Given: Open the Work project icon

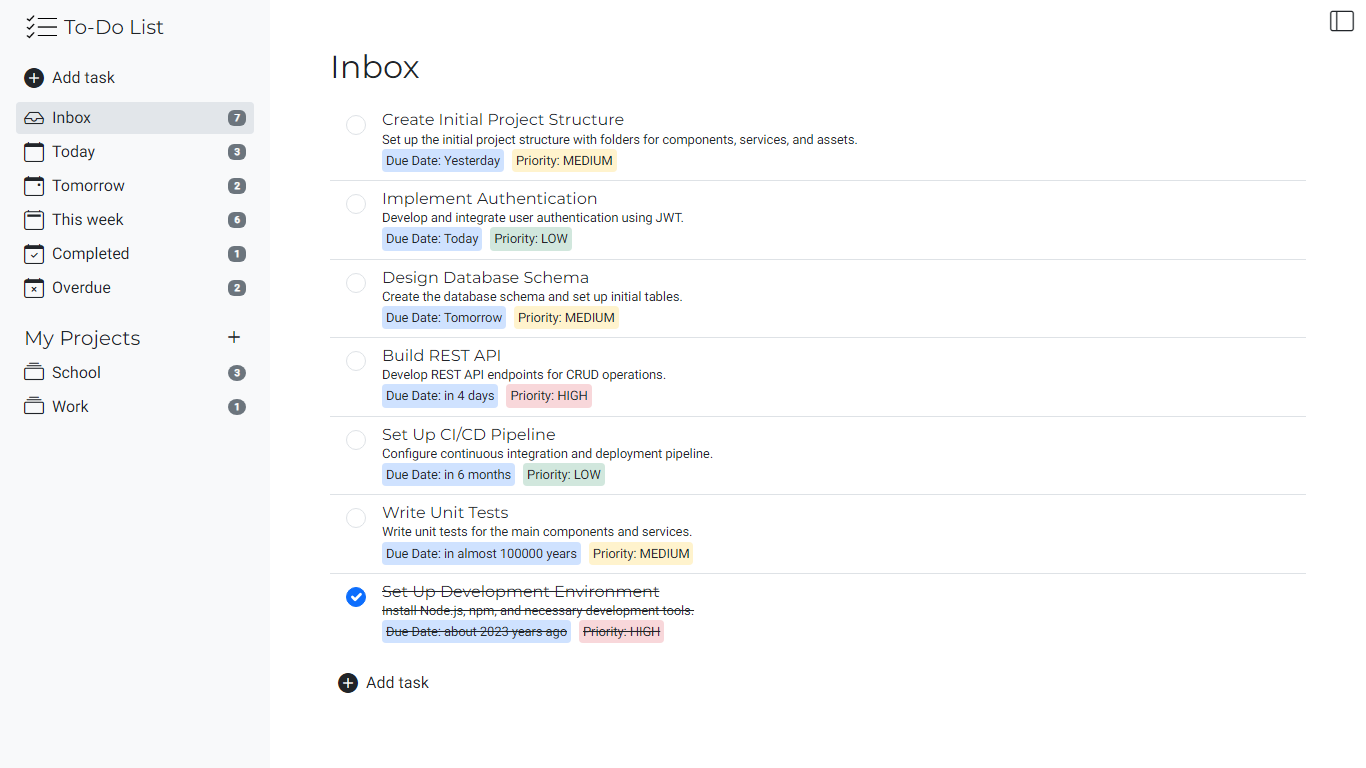Looking at the screenshot, I should (x=32, y=406).
